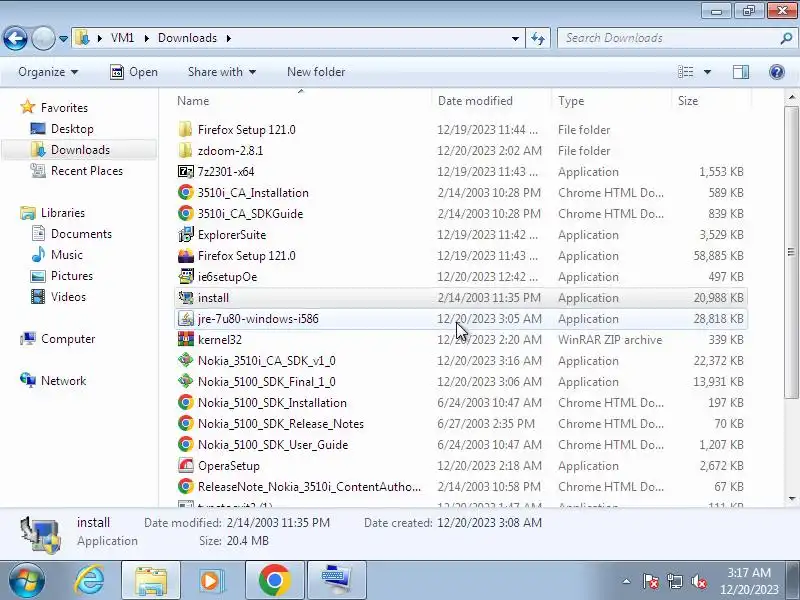Select the 3510i_CA_SDKGuide Chrome icon
Image resolution: width=800 pixels, height=600 pixels.
pyautogui.click(x=186, y=213)
